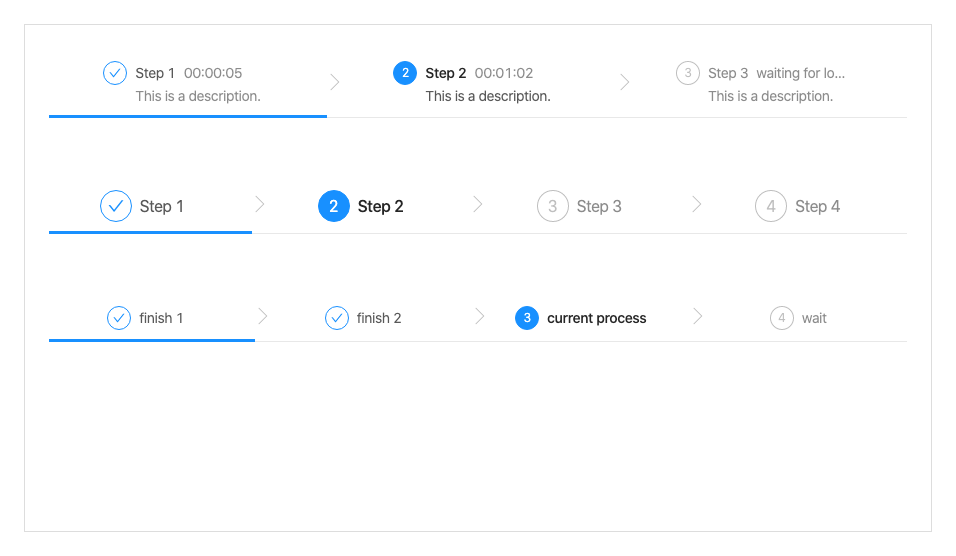The height and width of the screenshot is (556, 956).
Task: Click the grey number 4 circle beside Step 4
Action: pos(771,206)
